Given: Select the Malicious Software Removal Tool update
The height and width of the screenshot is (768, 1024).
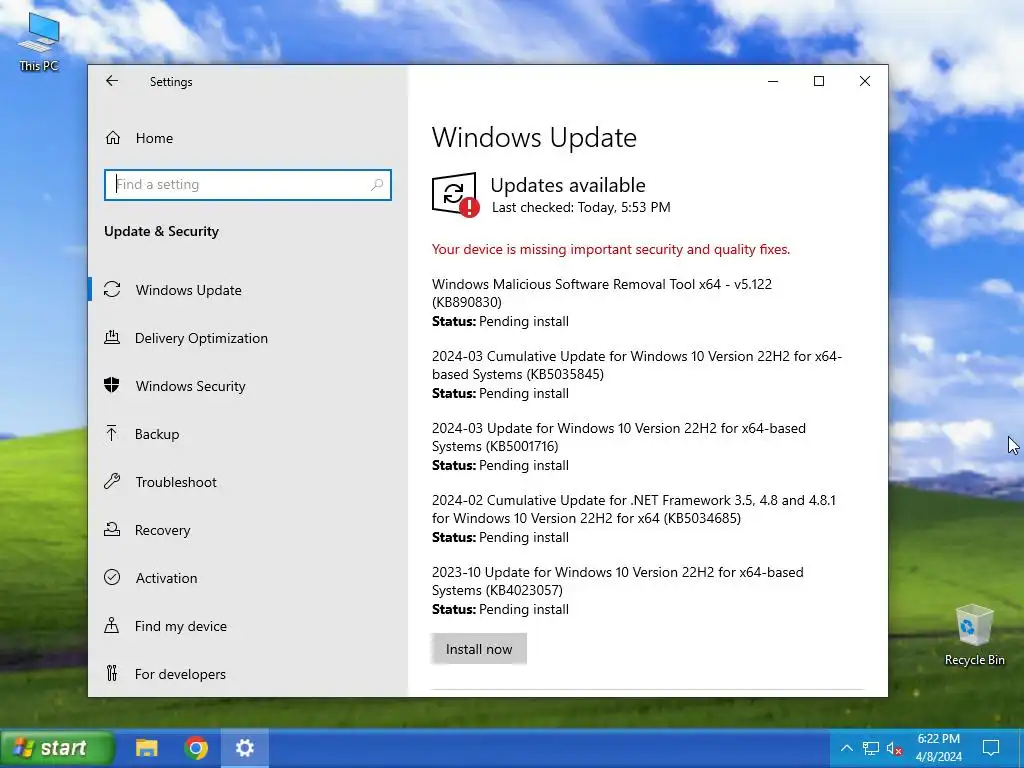Looking at the screenshot, I should (601, 302).
